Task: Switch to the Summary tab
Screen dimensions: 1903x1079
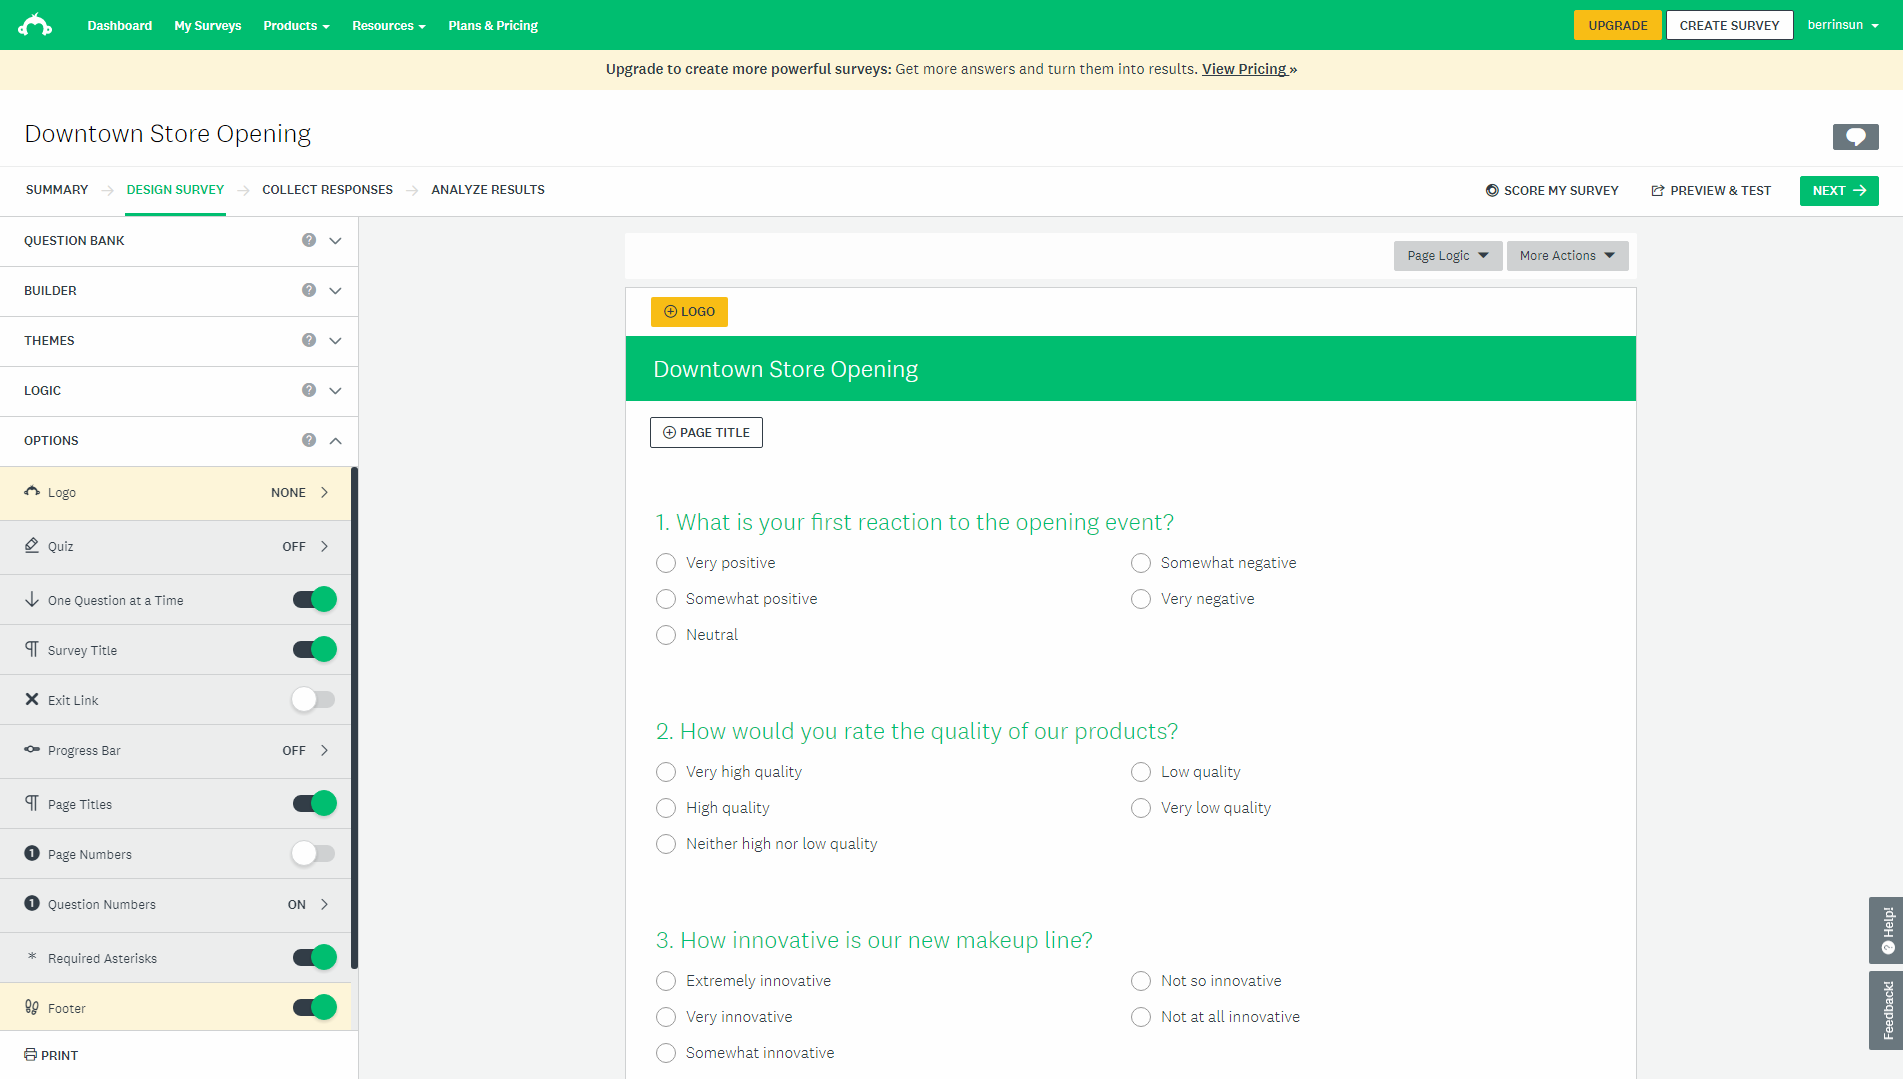Action: click(x=57, y=190)
